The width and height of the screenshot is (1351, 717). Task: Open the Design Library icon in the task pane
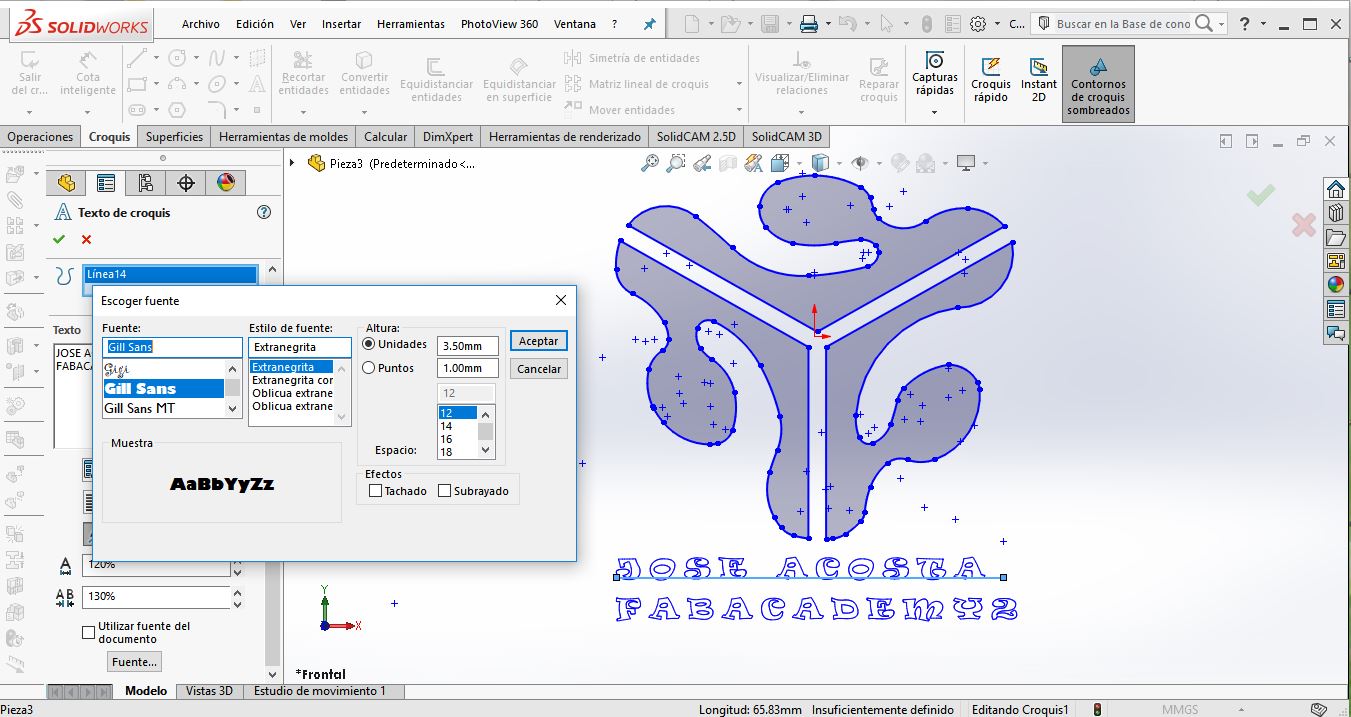click(x=1335, y=213)
